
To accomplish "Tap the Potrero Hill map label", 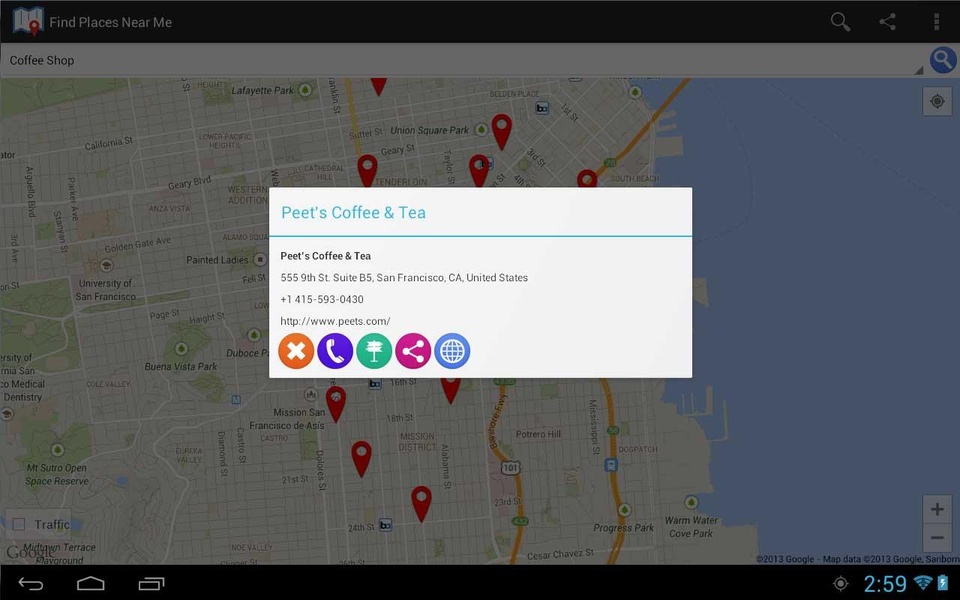I will coord(538,434).
